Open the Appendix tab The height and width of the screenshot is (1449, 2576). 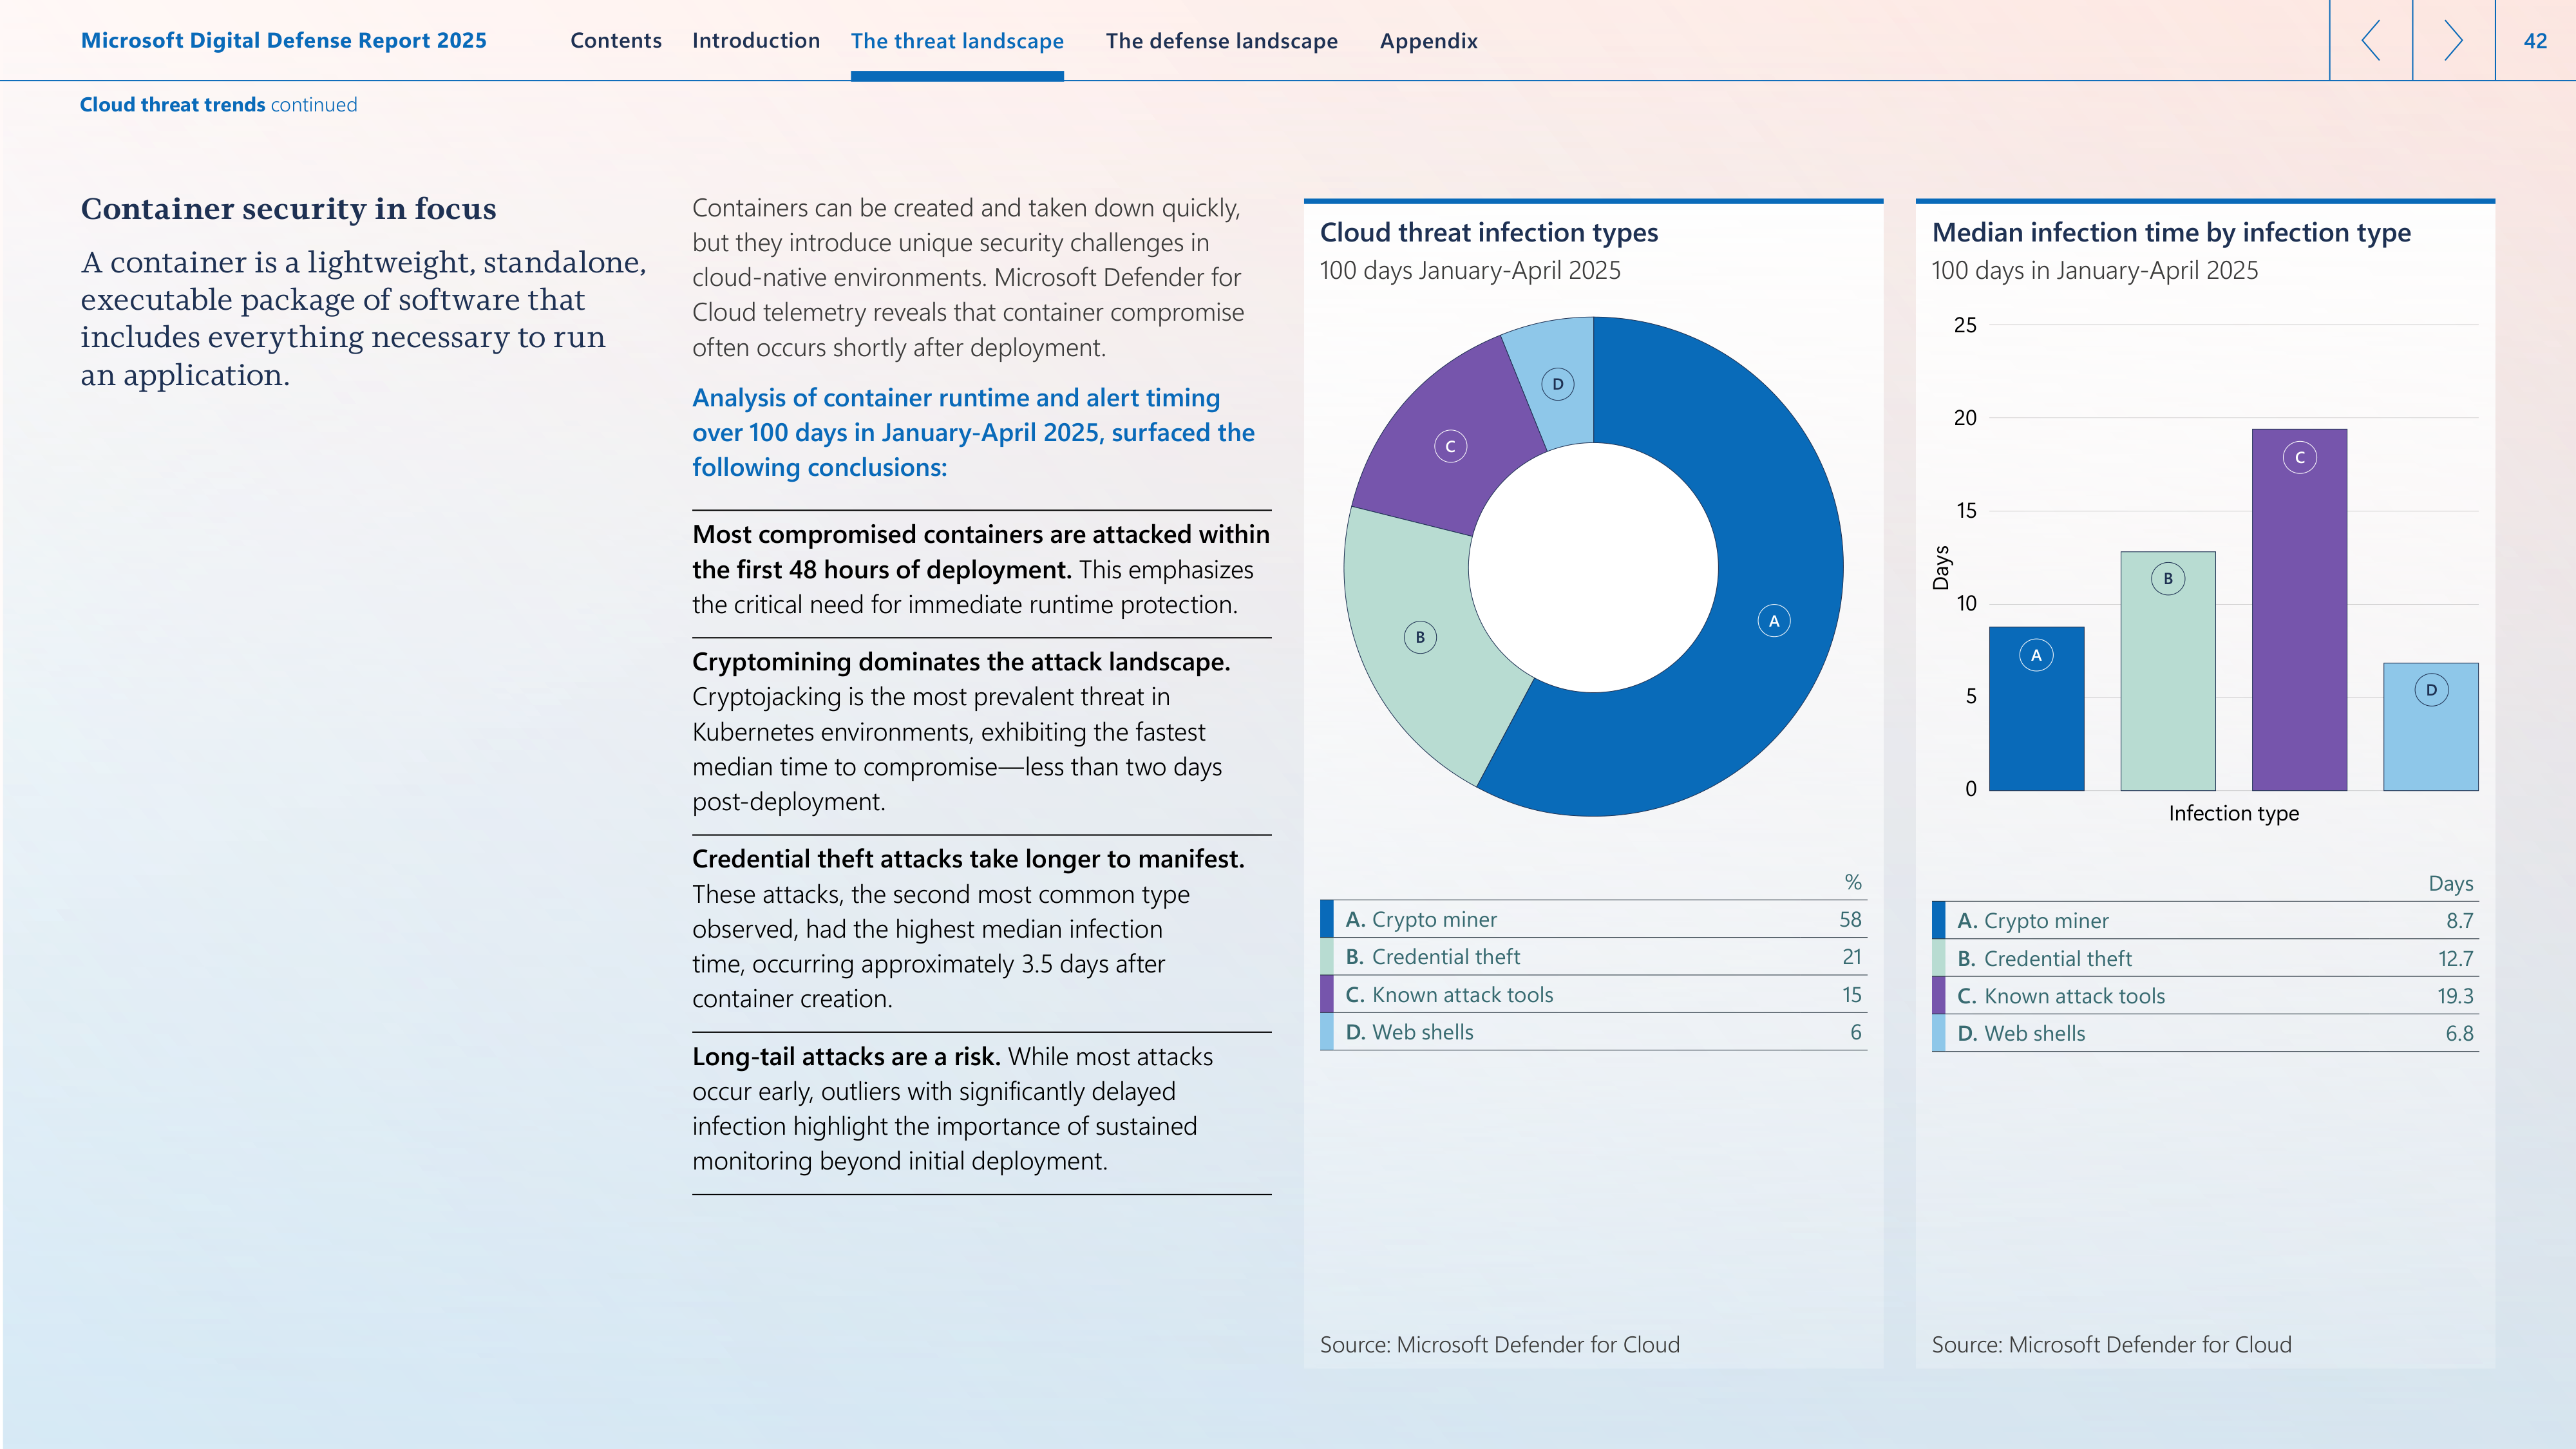tap(1428, 41)
